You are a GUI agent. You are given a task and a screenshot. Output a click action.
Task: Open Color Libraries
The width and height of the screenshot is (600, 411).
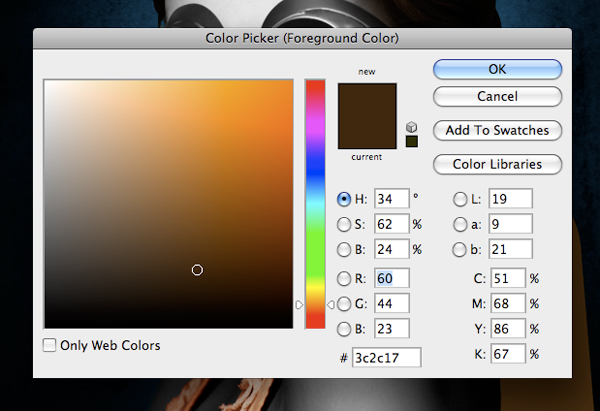[x=497, y=164]
